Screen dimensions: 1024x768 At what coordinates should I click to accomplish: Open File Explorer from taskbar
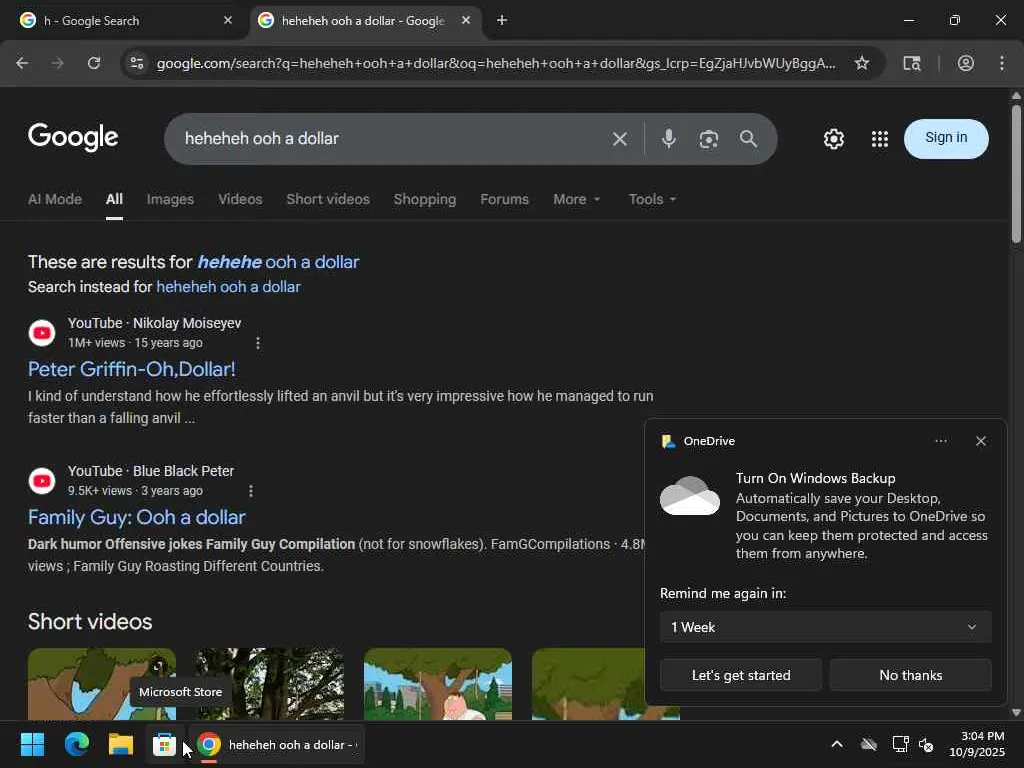pos(121,744)
